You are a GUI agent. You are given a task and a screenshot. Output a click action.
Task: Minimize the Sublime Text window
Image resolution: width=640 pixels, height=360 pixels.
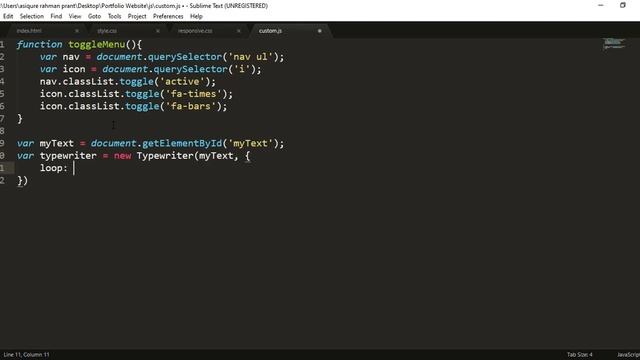pos(601,5)
